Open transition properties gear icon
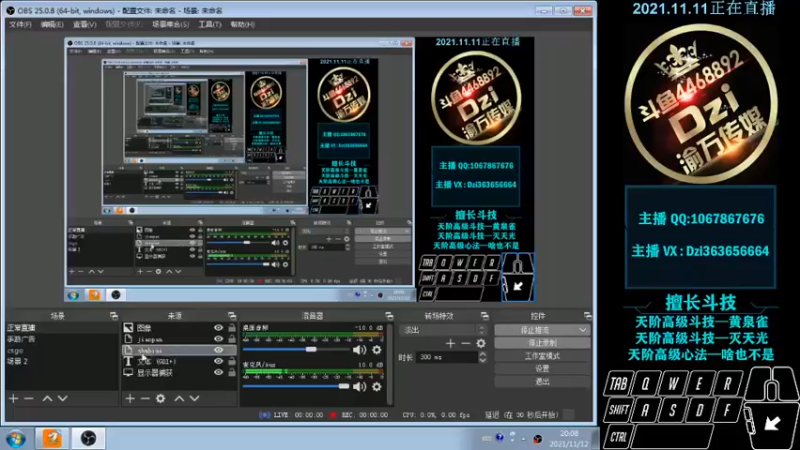The image size is (800, 450). (x=481, y=344)
